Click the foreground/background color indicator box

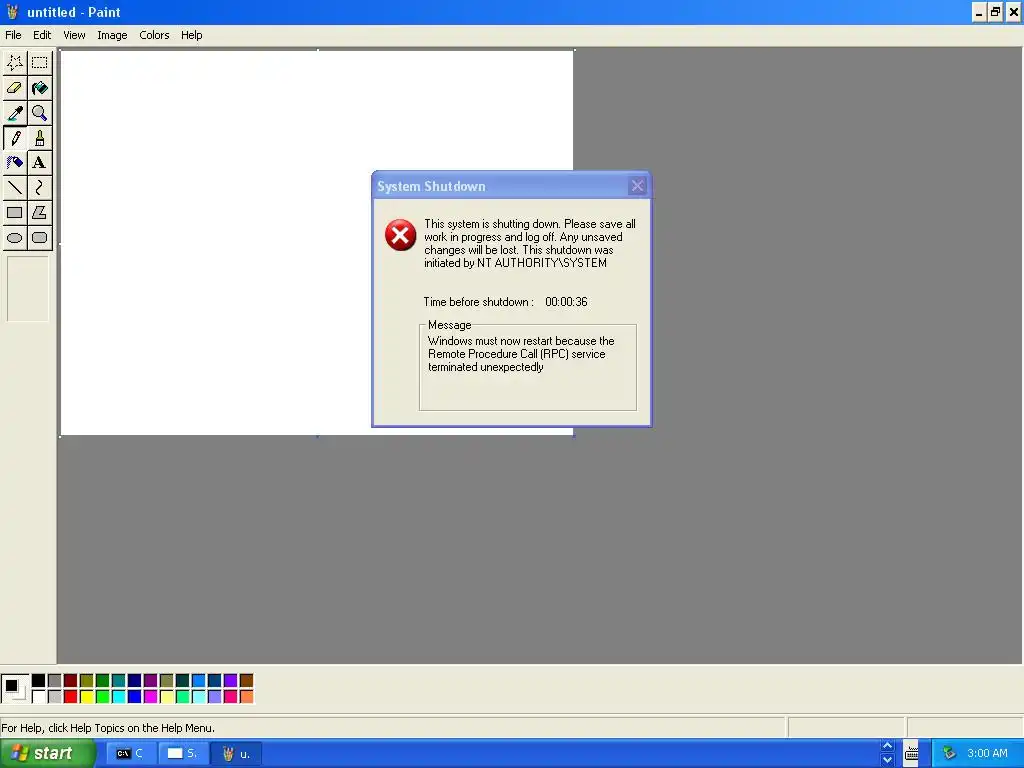click(x=15, y=689)
